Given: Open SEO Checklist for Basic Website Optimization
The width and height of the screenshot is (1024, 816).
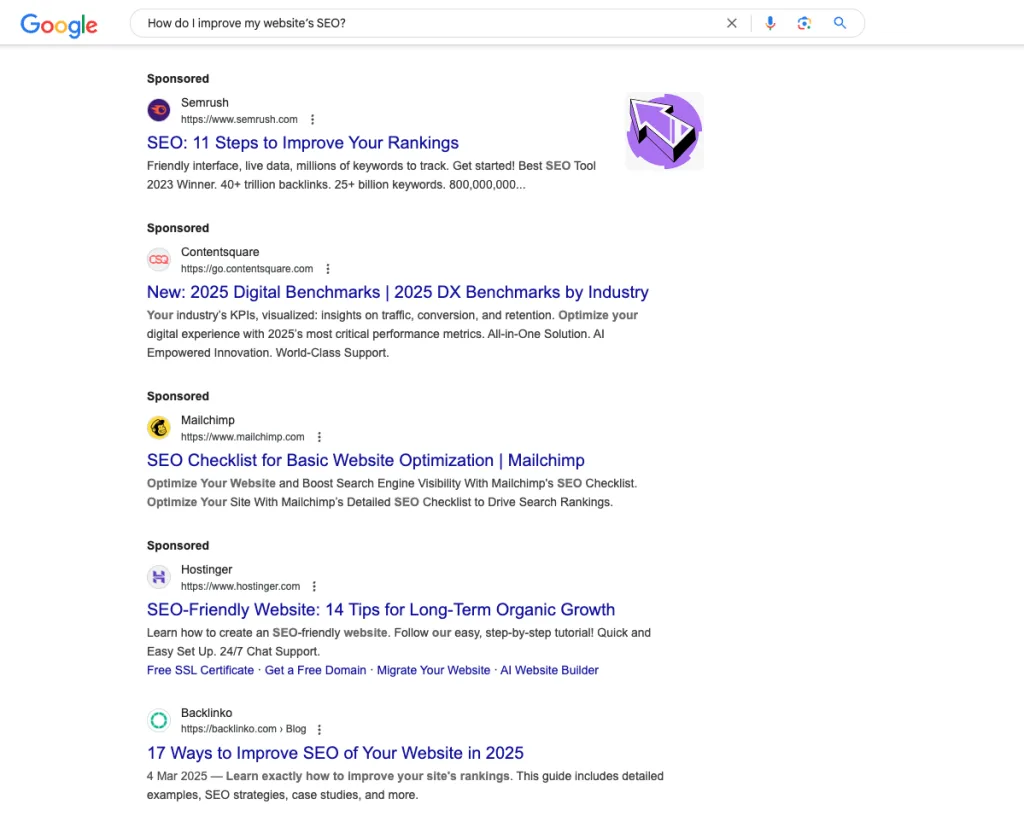Looking at the screenshot, I should coord(365,460).
